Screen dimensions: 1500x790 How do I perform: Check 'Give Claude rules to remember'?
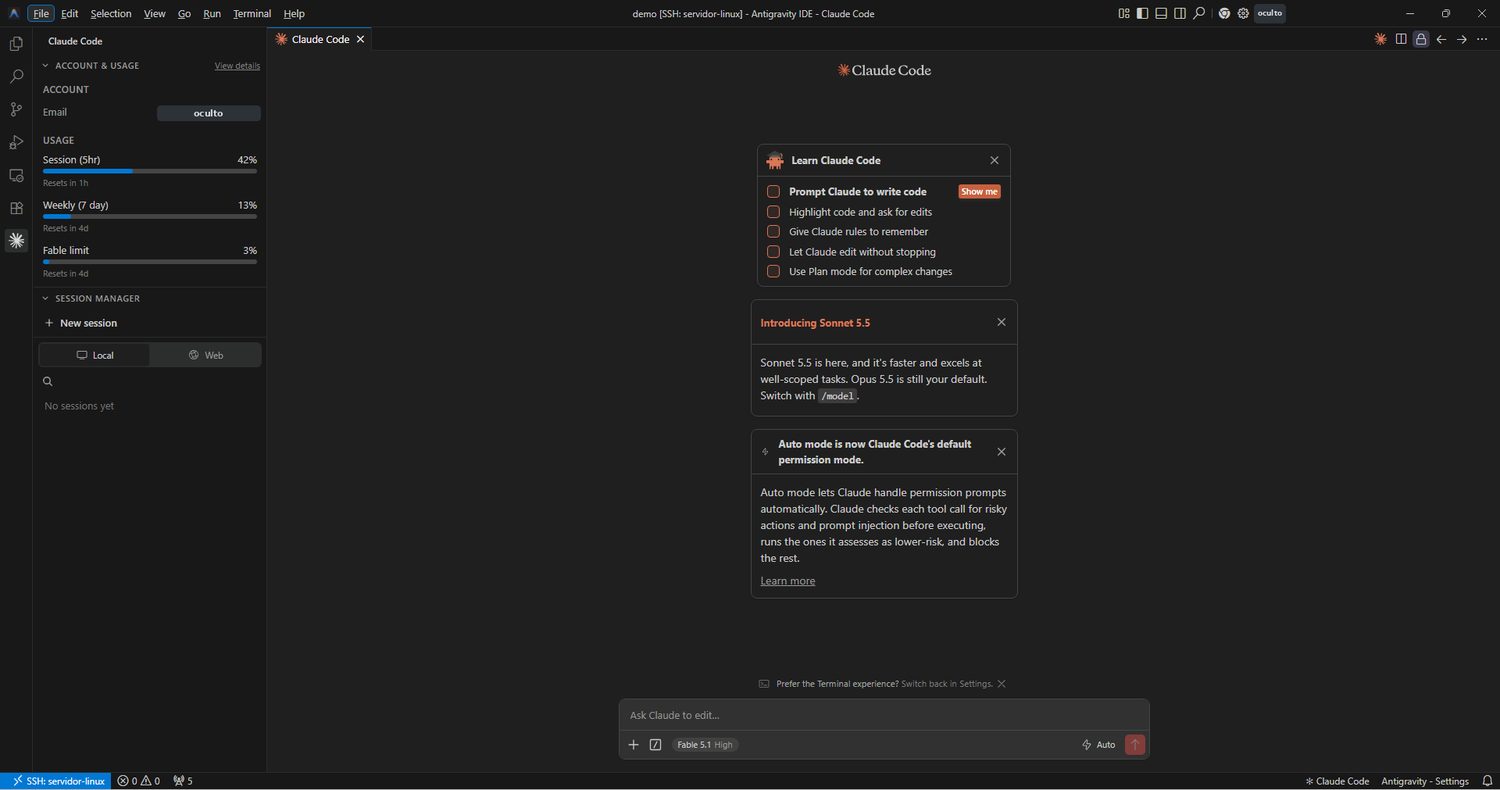tap(773, 231)
